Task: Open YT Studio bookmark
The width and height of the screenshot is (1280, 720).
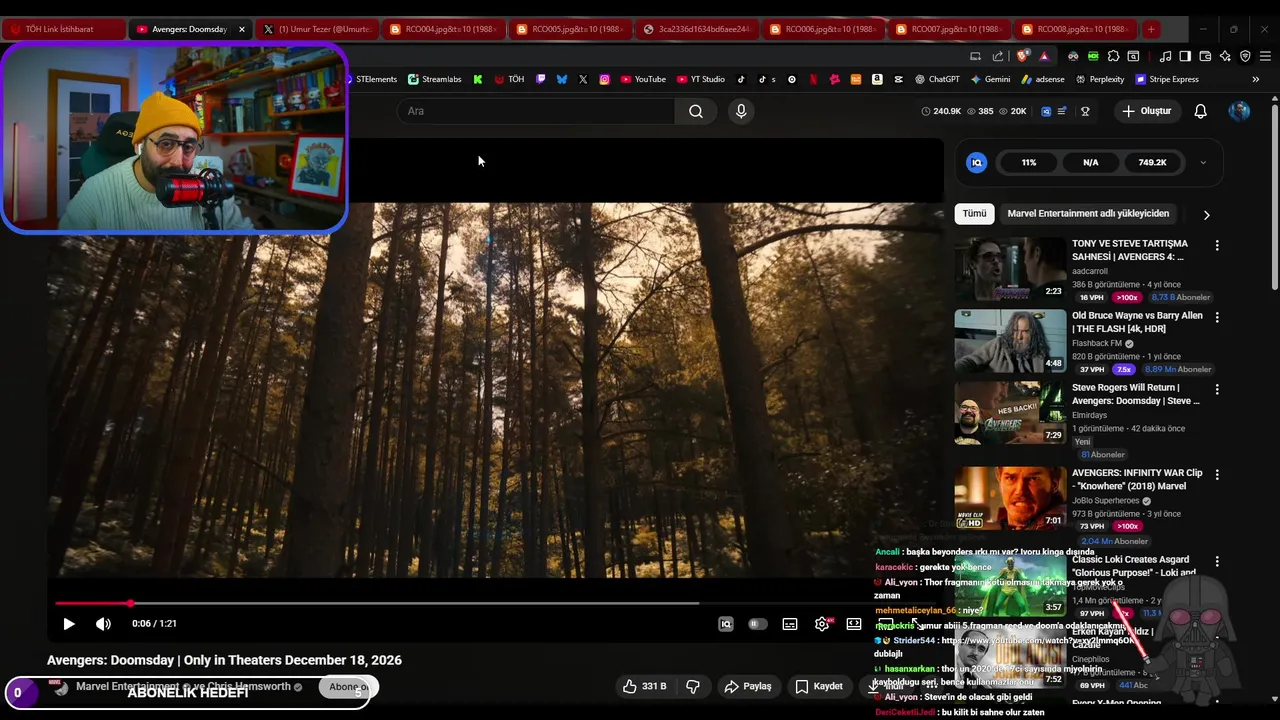Action: pos(701,79)
